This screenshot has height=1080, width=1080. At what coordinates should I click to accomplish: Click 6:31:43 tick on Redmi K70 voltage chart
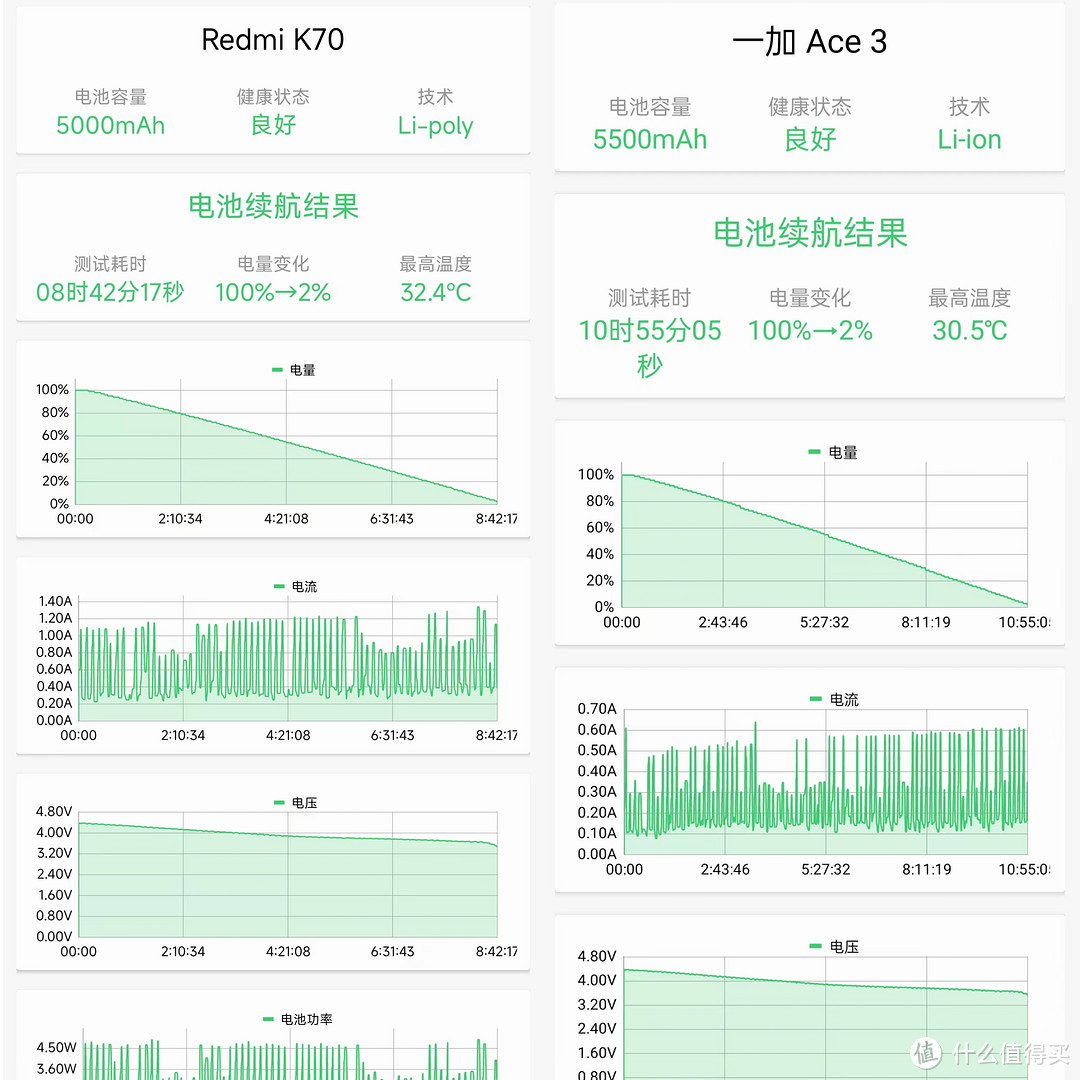393,951
